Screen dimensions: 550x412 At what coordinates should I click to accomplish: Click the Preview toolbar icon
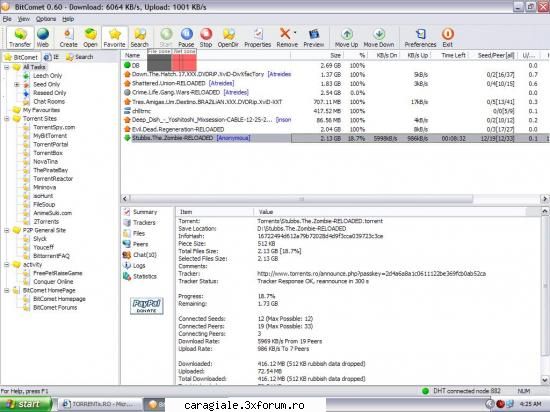point(314,37)
